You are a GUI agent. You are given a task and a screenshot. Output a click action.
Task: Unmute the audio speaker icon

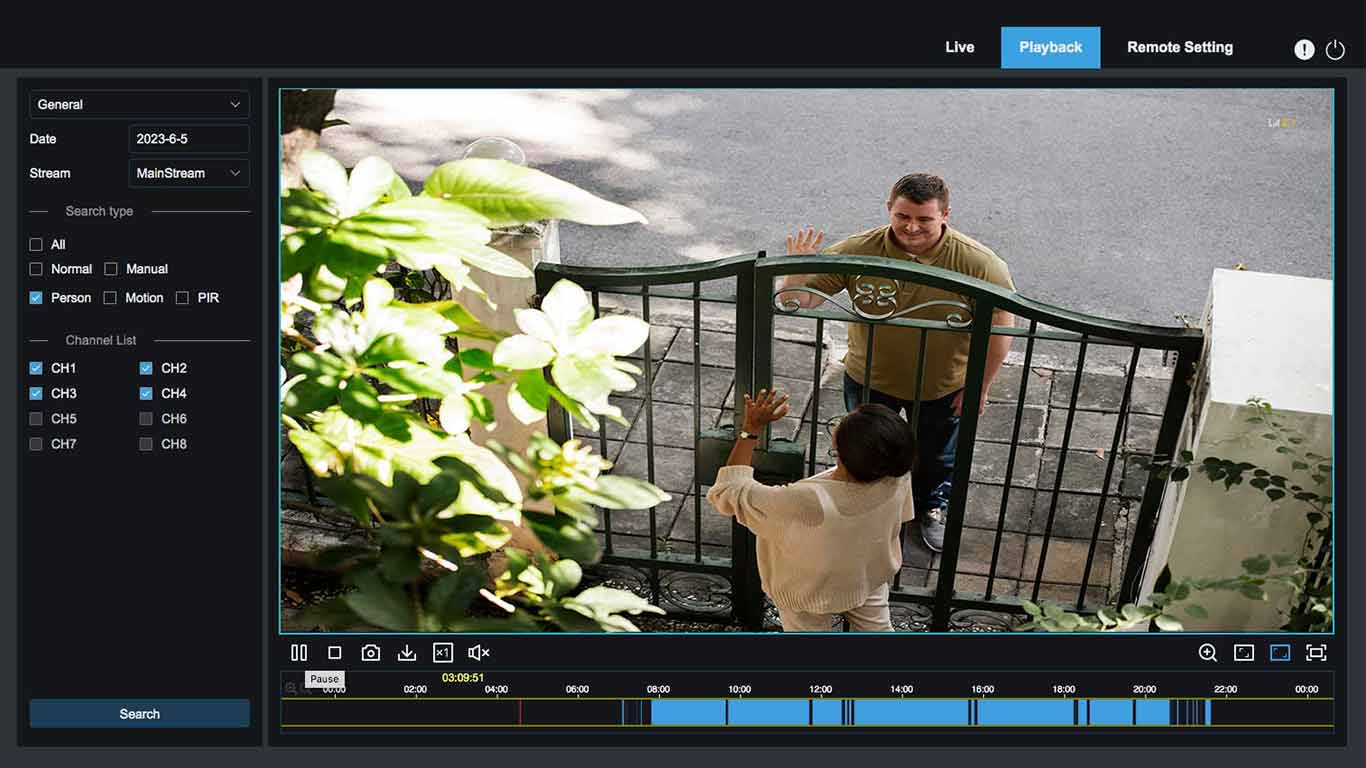tap(479, 653)
